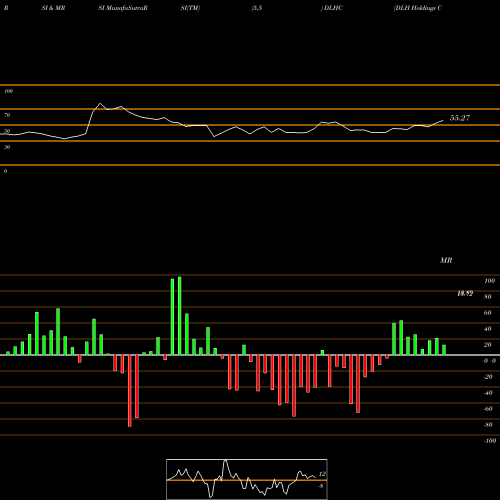
Task: Click the 'SI MunafaSutraR' header text
Action: pos(123,8)
